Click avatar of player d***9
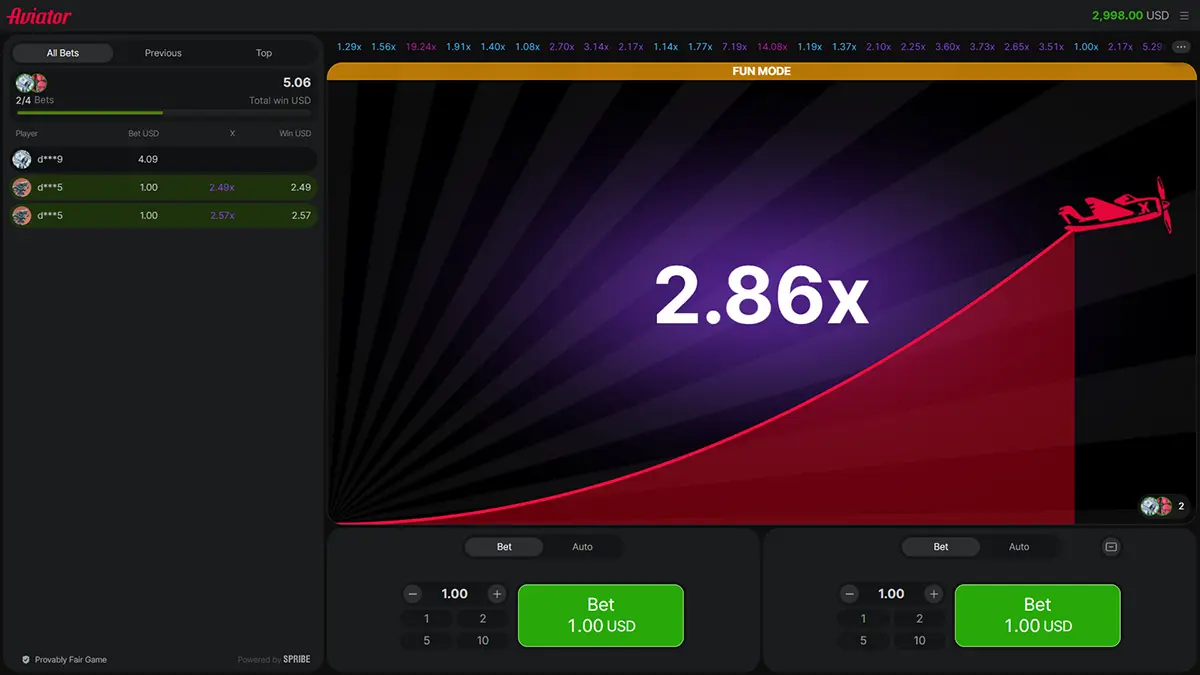Screen dimensions: 1200x675 (x=22, y=159)
